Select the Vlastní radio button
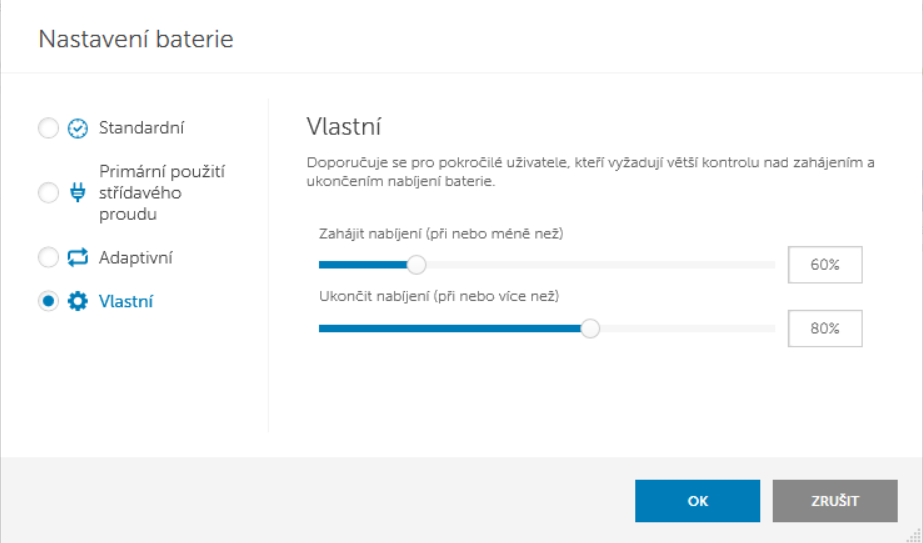The width and height of the screenshot is (923, 543). (47, 301)
